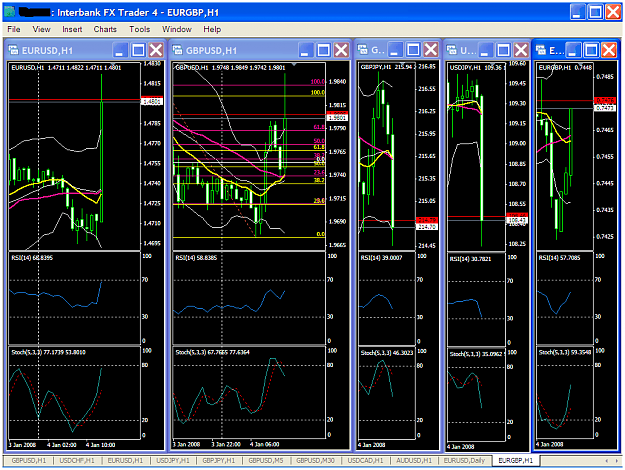Switch to the USDCHF,H1 bottom tab
This screenshot has height=470, width=625.
click(77, 460)
